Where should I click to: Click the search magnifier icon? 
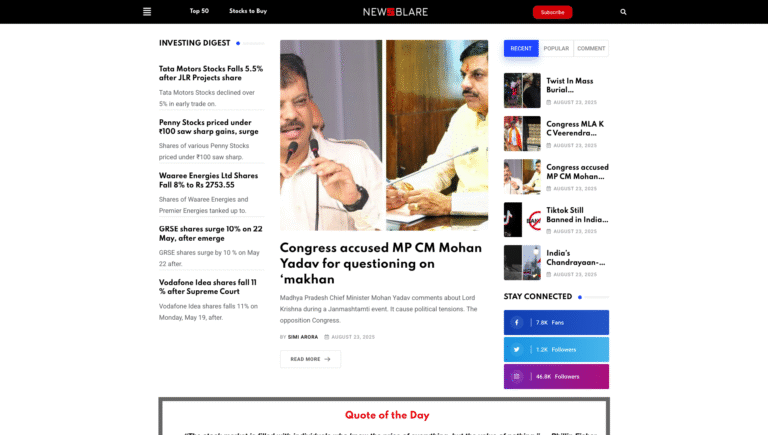(623, 12)
